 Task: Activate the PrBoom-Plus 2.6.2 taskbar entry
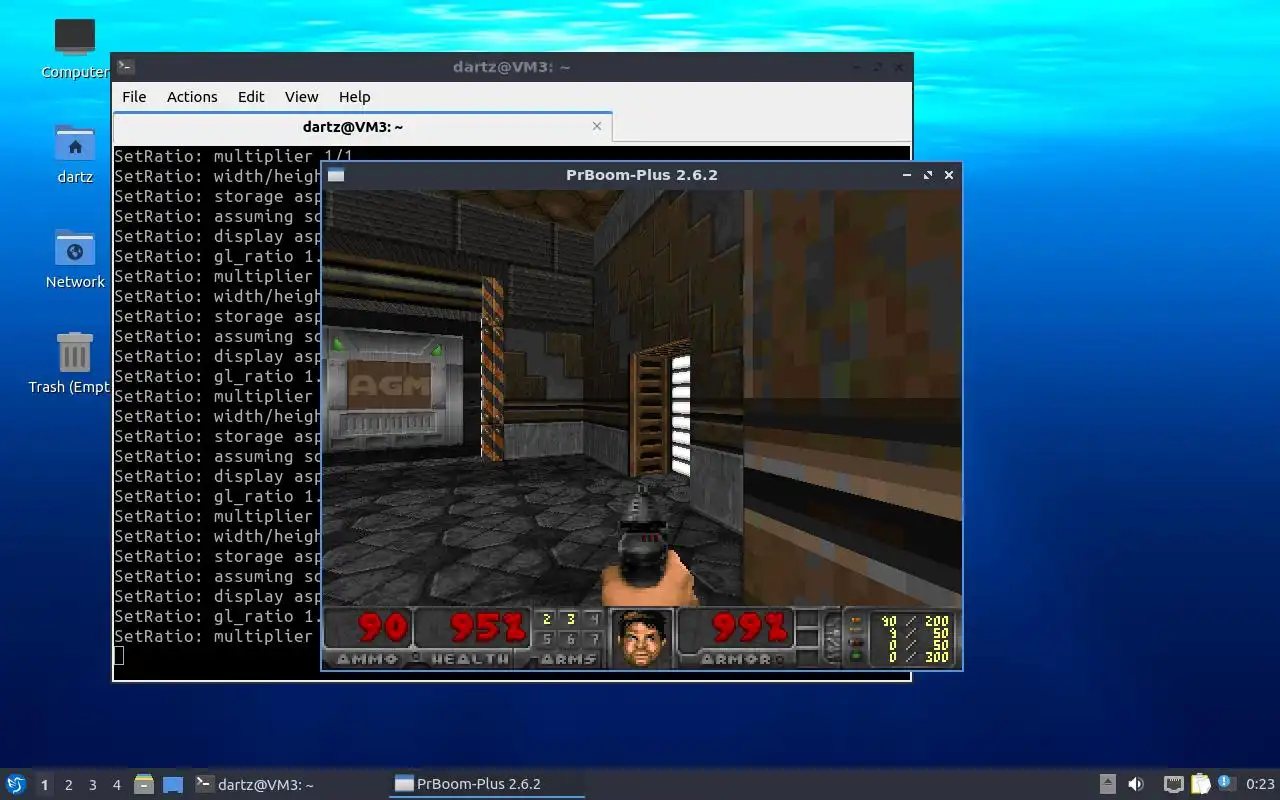tap(487, 784)
